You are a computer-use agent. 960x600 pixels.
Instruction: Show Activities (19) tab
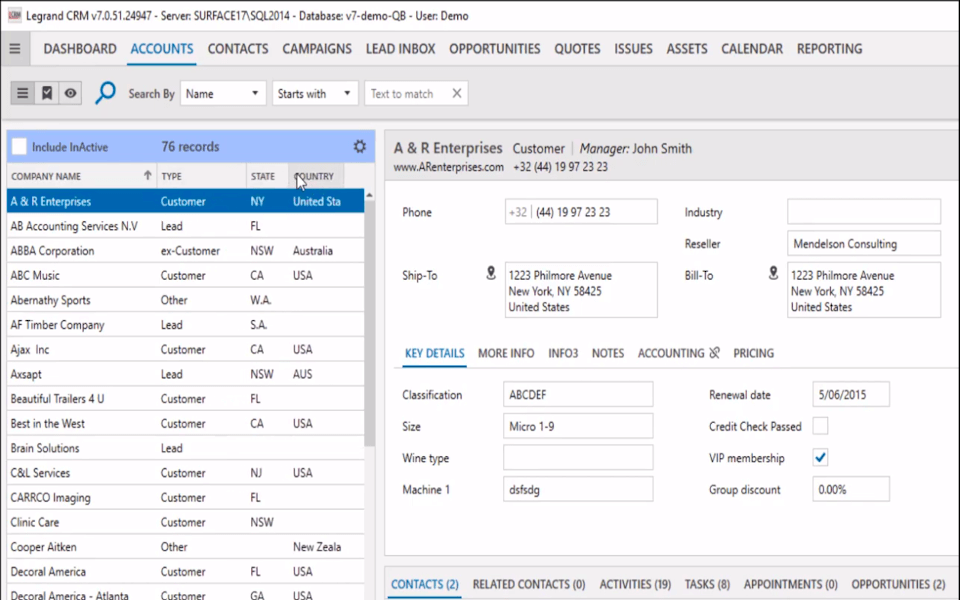[x=635, y=584]
